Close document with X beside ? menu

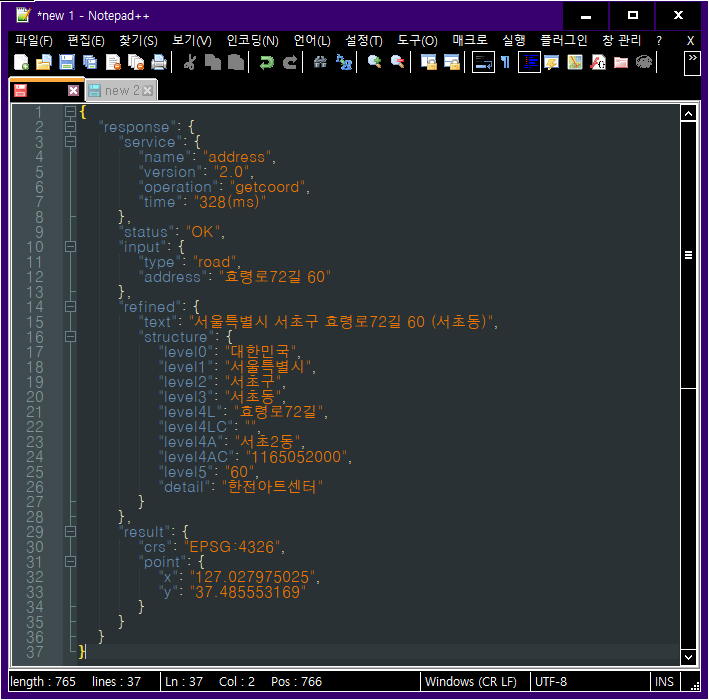point(690,41)
